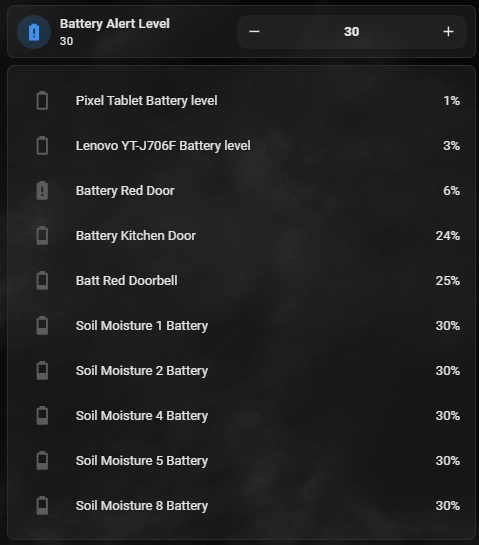The width and height of the screenshot is (479, 545).
Task: Click the Batt Red Doorbell battery icon
Action: pos(42,280)
